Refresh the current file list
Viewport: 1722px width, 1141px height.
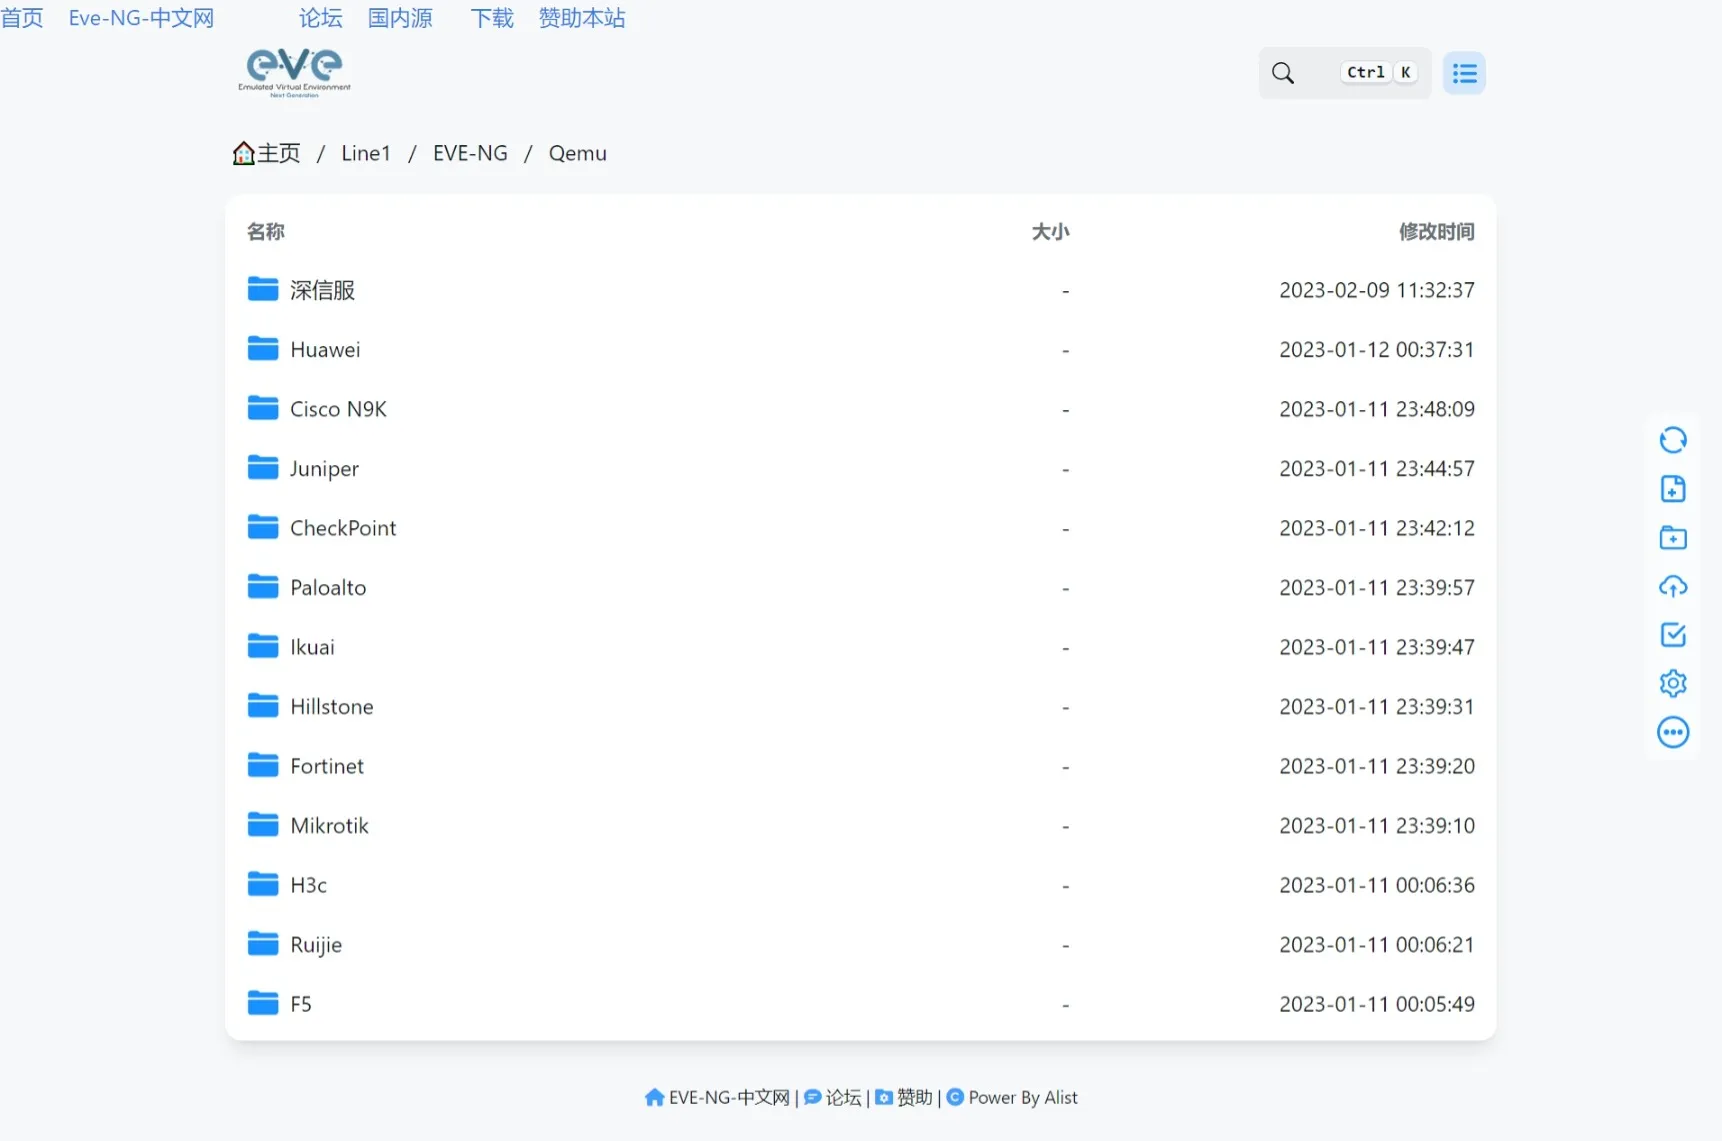click(1671, 440)
